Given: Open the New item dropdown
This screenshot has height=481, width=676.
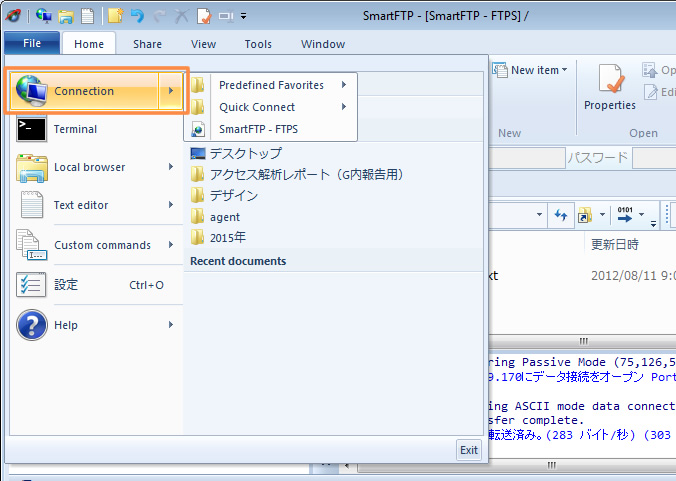Looking at the screenshot, I should click(538, 70).
